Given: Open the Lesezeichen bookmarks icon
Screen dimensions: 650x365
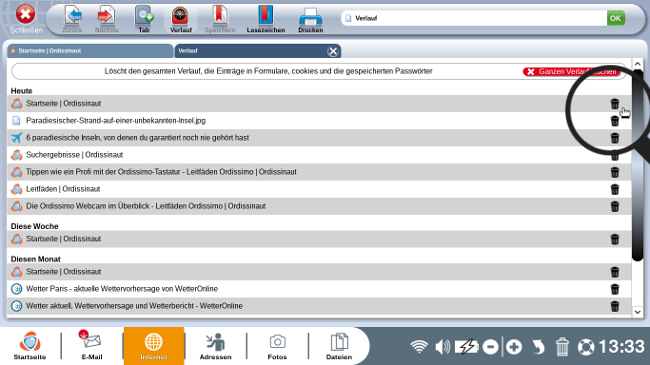Looking at the screenshot, I should coord(265,19).
